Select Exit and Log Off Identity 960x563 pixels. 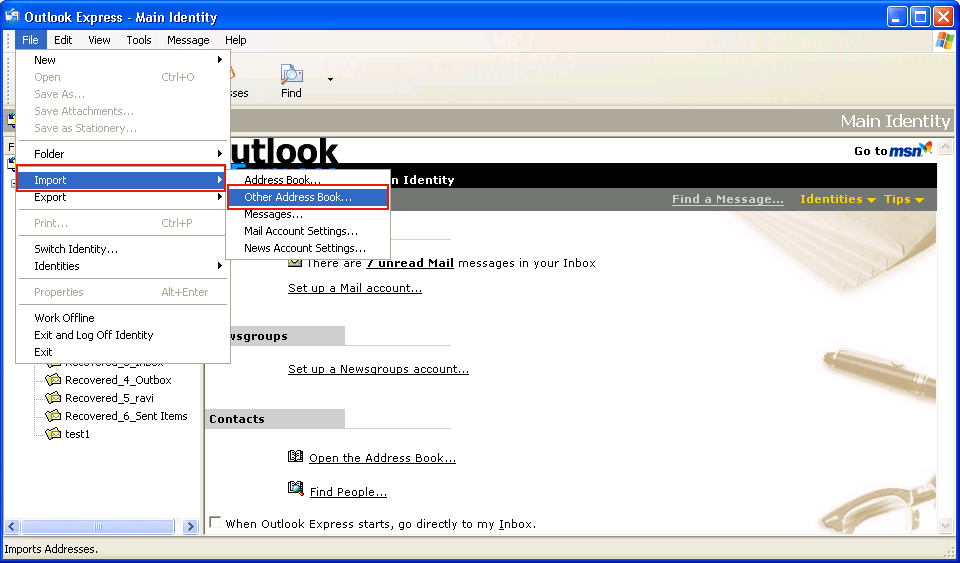[x=122, y=335]
